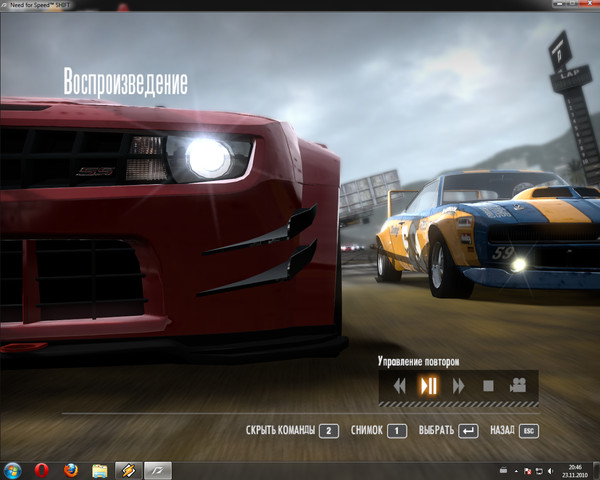The width and height of the screenshot is (600, 480).
Task: Click the Управление повтором heading
Action: [x=419, y=361]
